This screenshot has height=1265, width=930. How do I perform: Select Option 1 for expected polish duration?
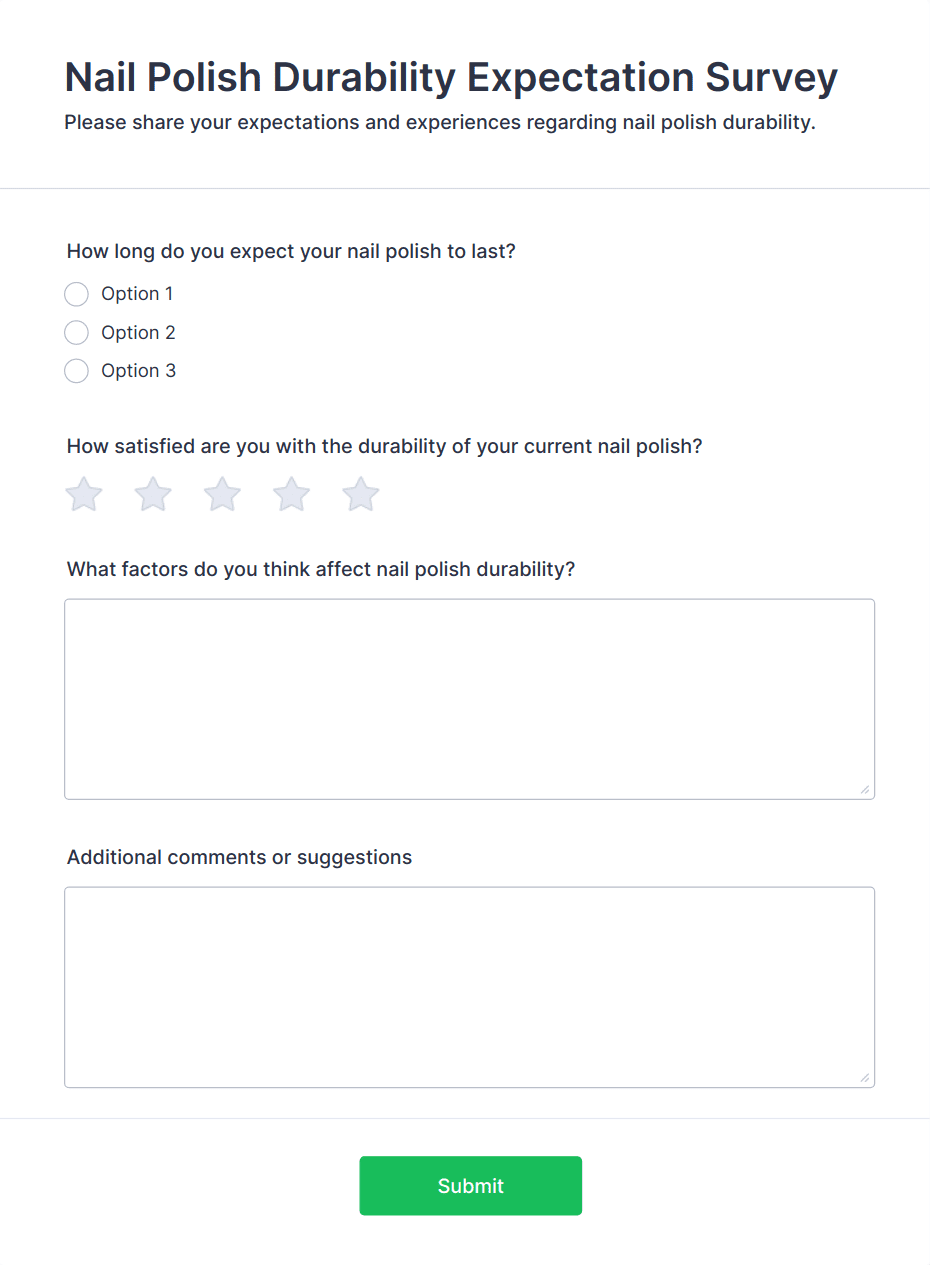pyautogui.click(x=76, y=293)
